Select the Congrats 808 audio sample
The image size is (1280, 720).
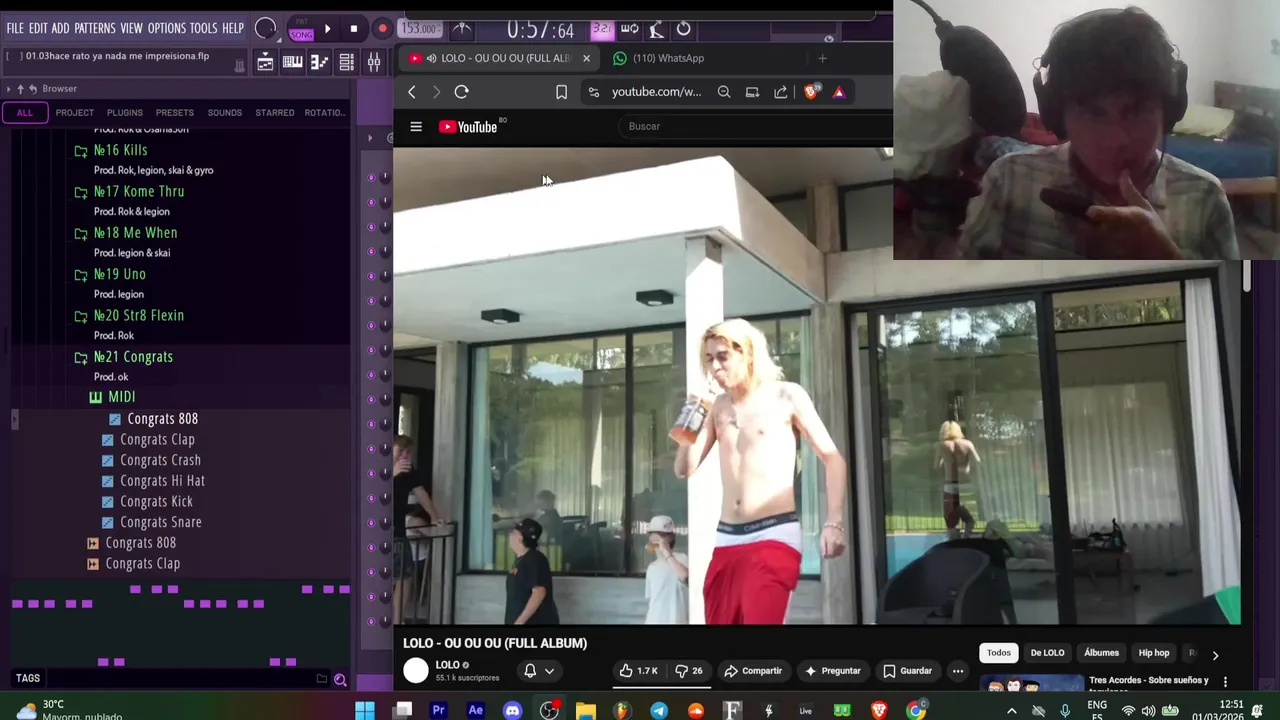(x=131, y=543)
